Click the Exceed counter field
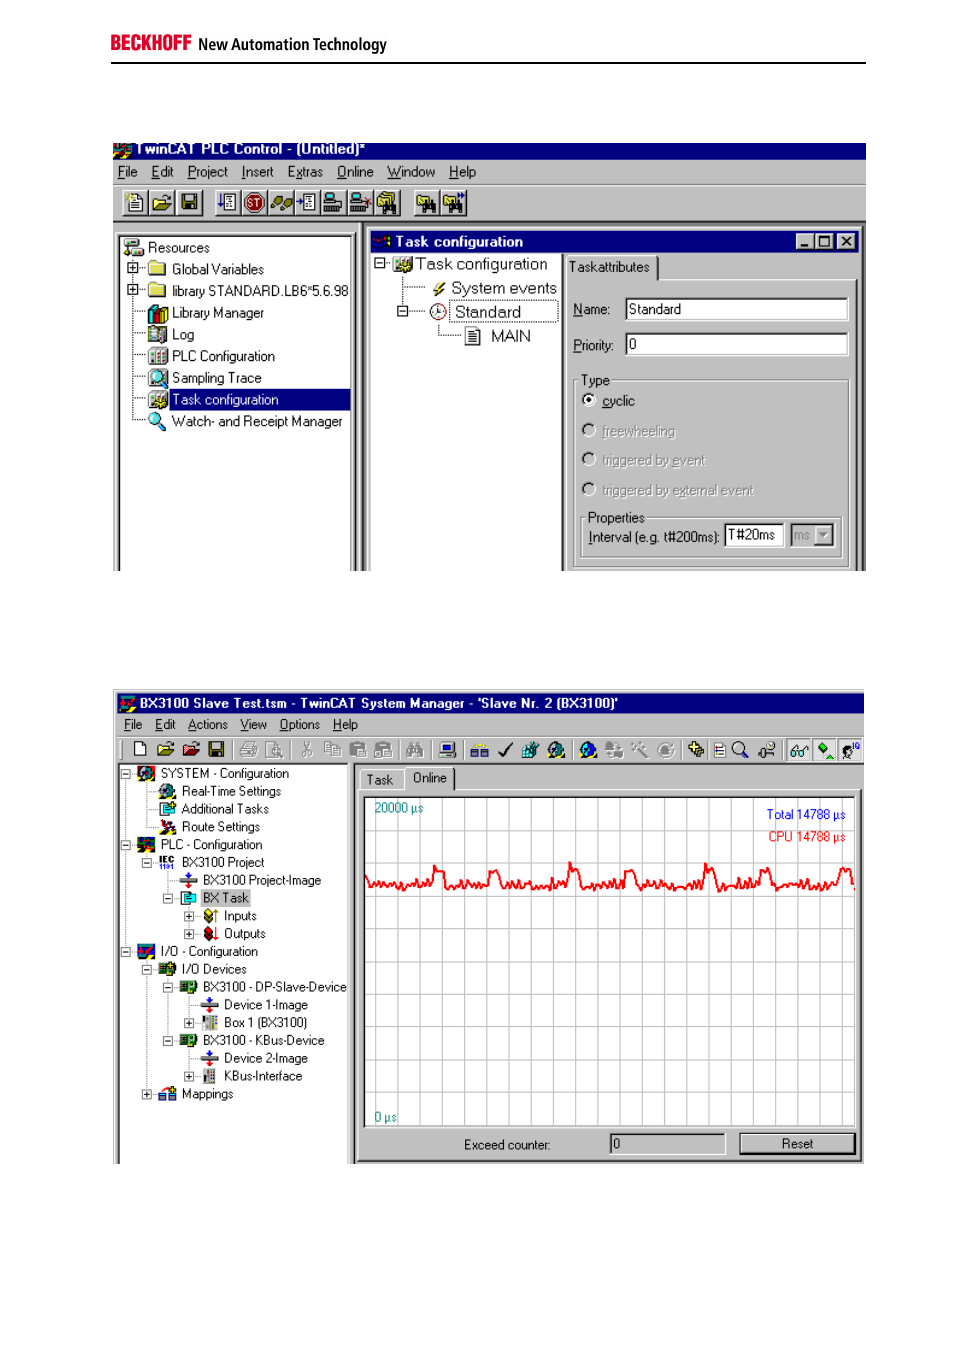 coord(667,1144)
